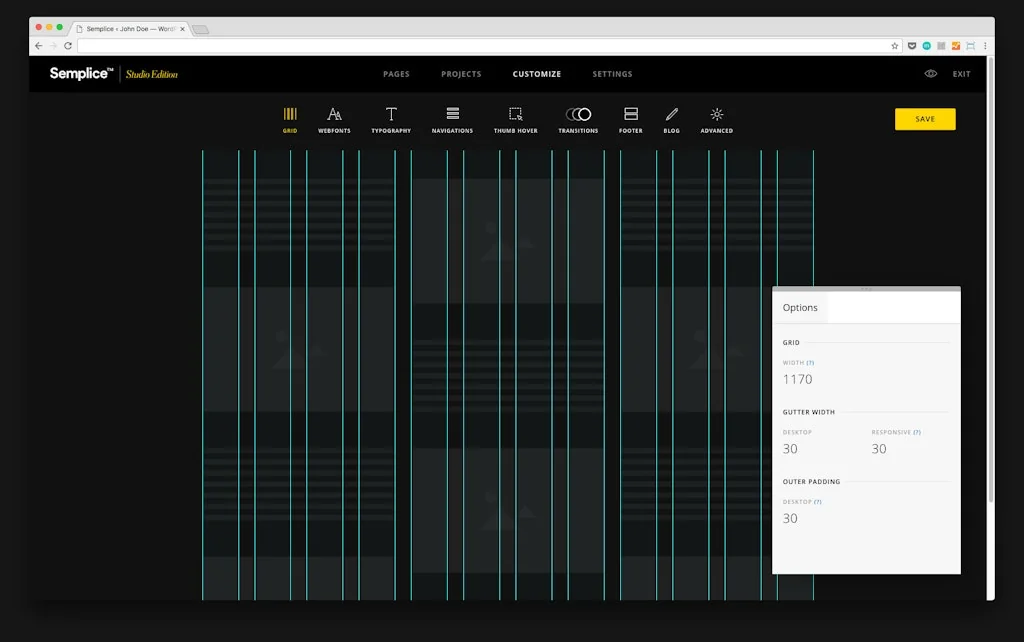Viewport: 1024px width, 642px height.
Task: Toggle the preview eye icon near Exit
Action: coord(930,73)
